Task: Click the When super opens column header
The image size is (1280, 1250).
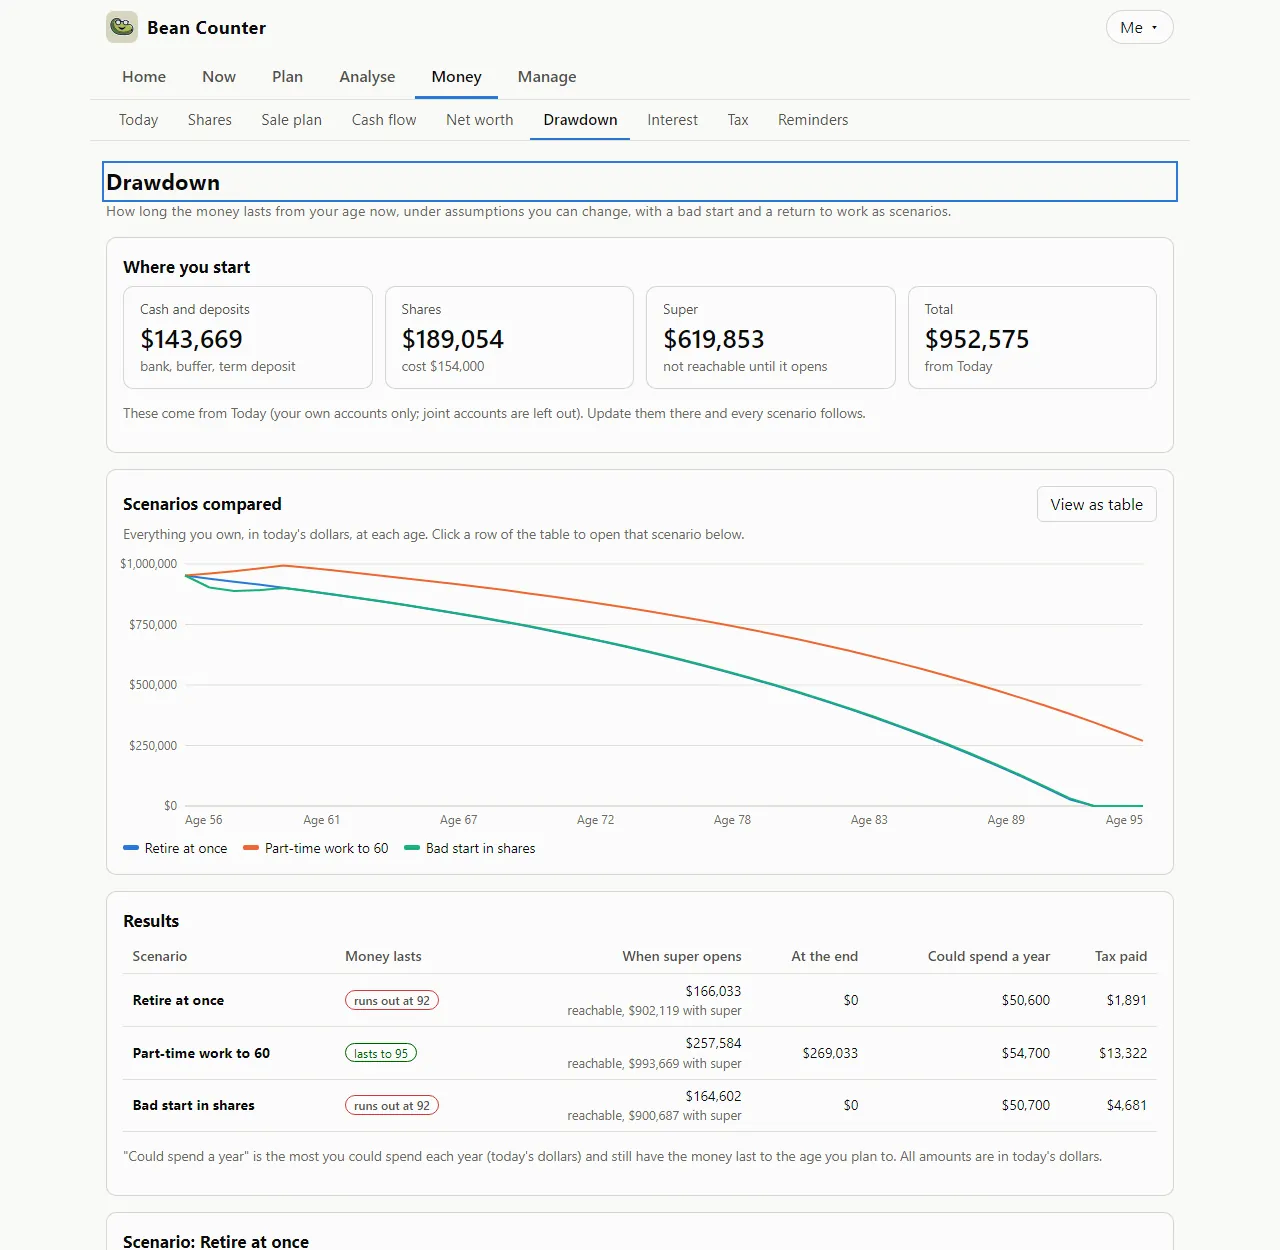Action: [682, 957]
